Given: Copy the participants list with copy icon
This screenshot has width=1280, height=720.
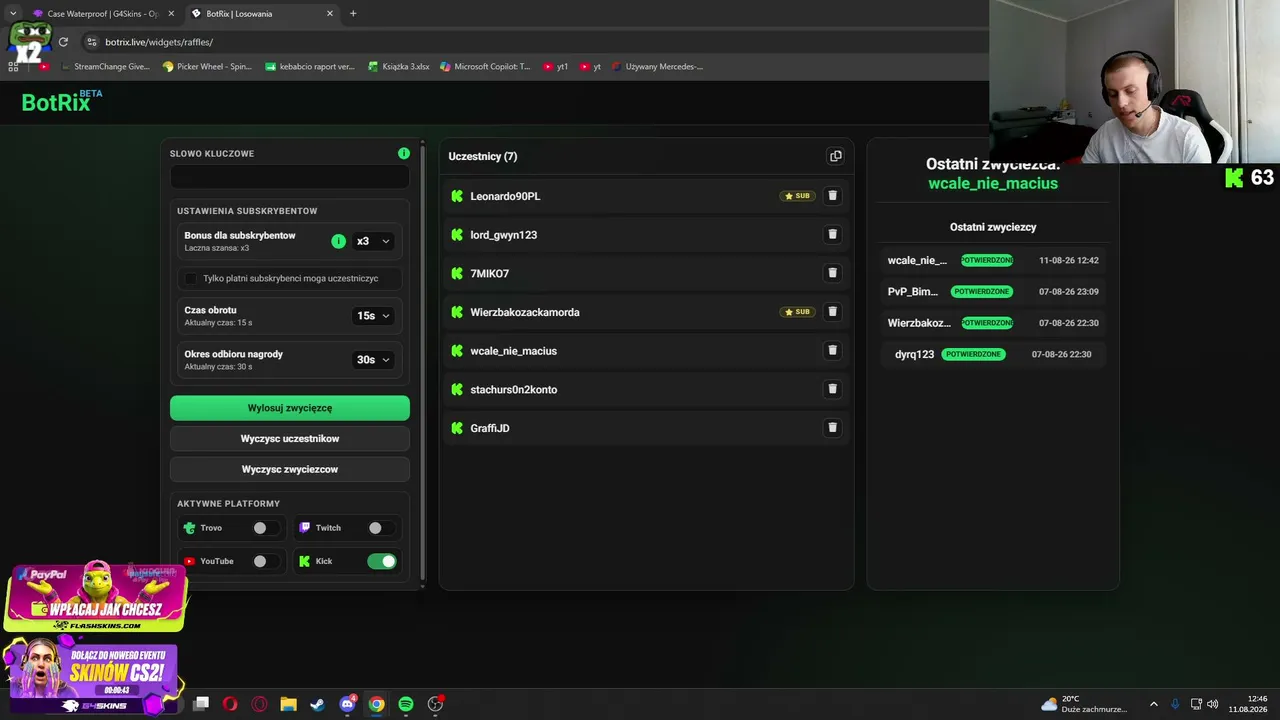Looking at the screenshot, I should pos(836,156).
